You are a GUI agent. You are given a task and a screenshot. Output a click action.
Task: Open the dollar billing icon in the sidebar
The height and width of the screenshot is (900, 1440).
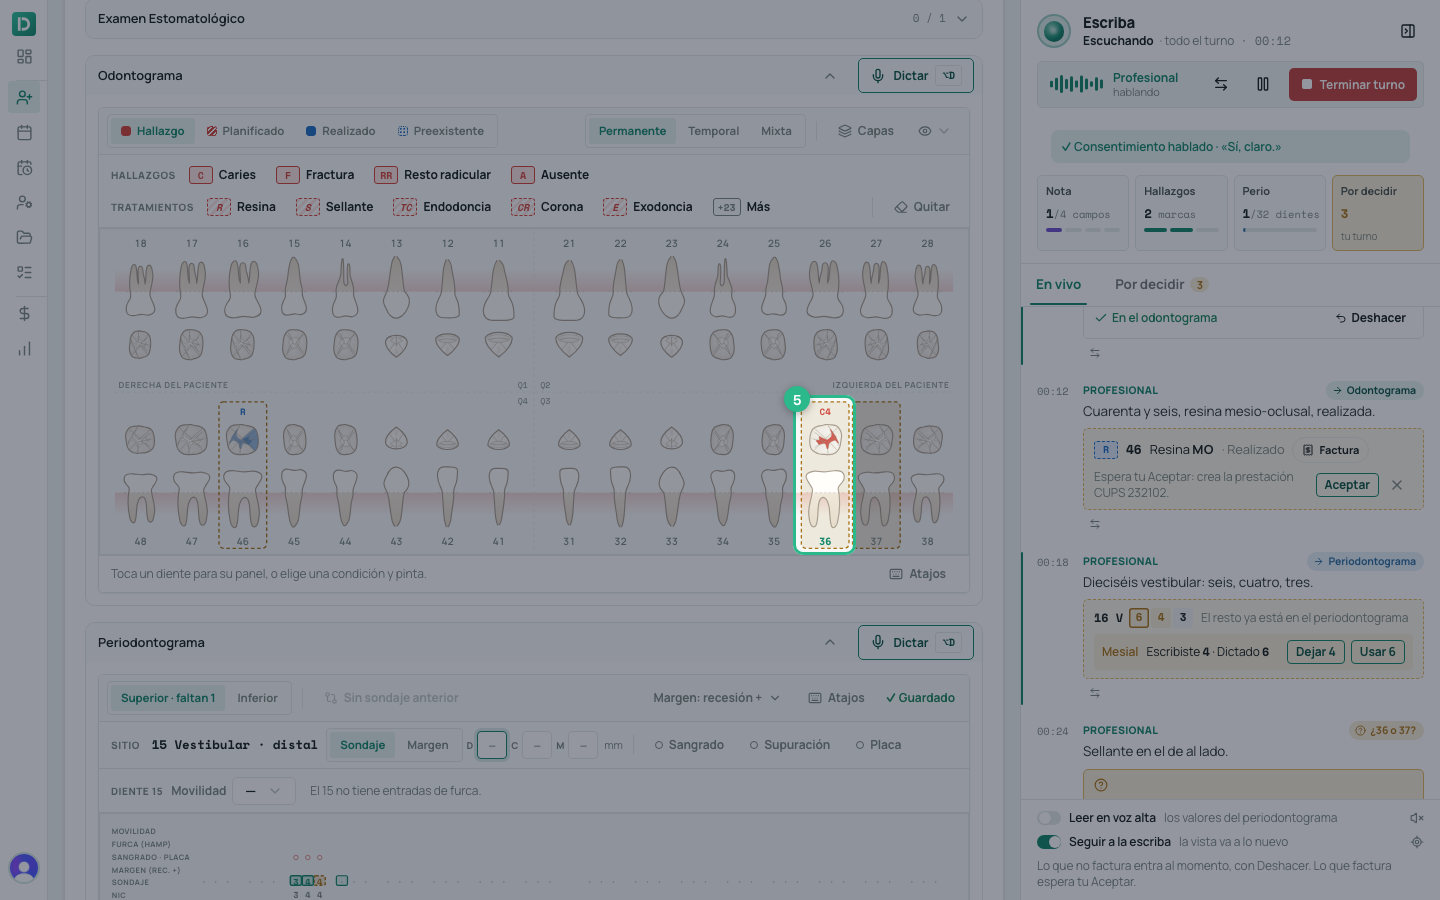tap(24, 313)
